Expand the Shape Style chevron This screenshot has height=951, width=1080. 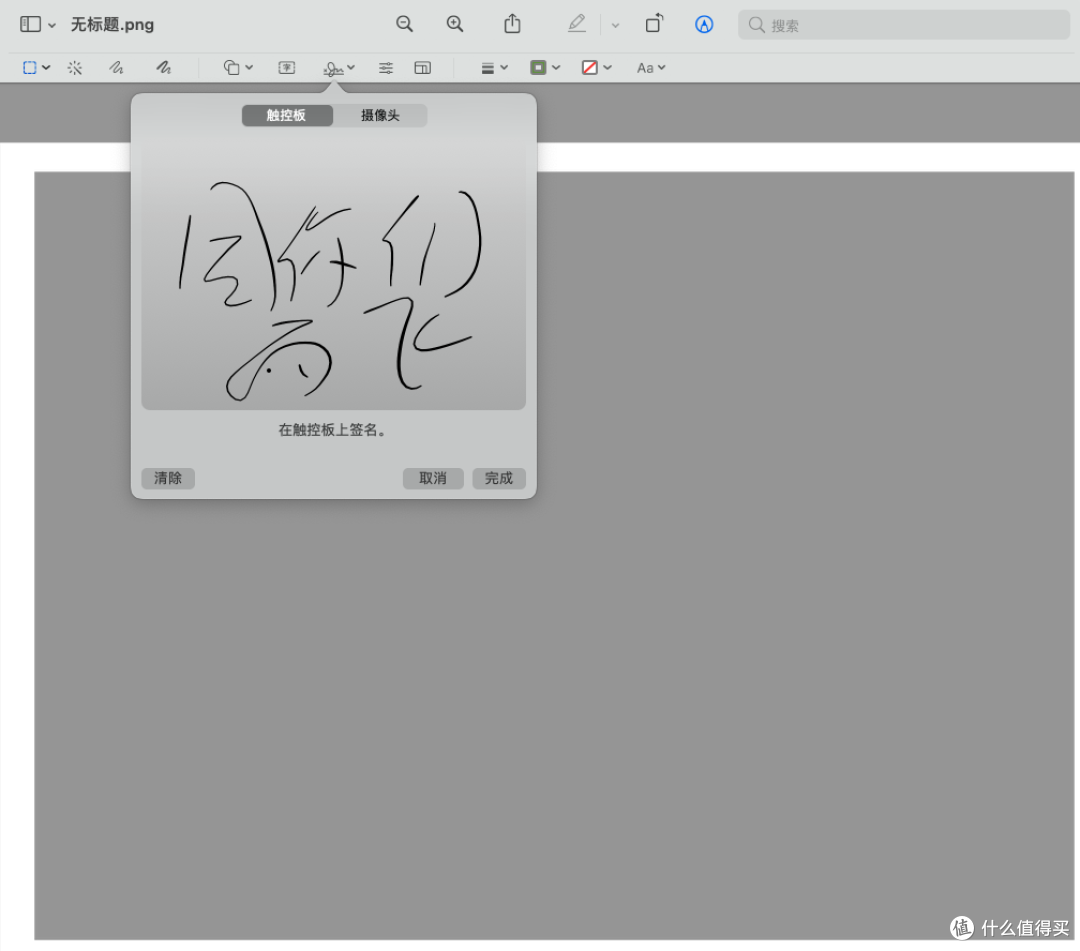[x=504, y=67]
